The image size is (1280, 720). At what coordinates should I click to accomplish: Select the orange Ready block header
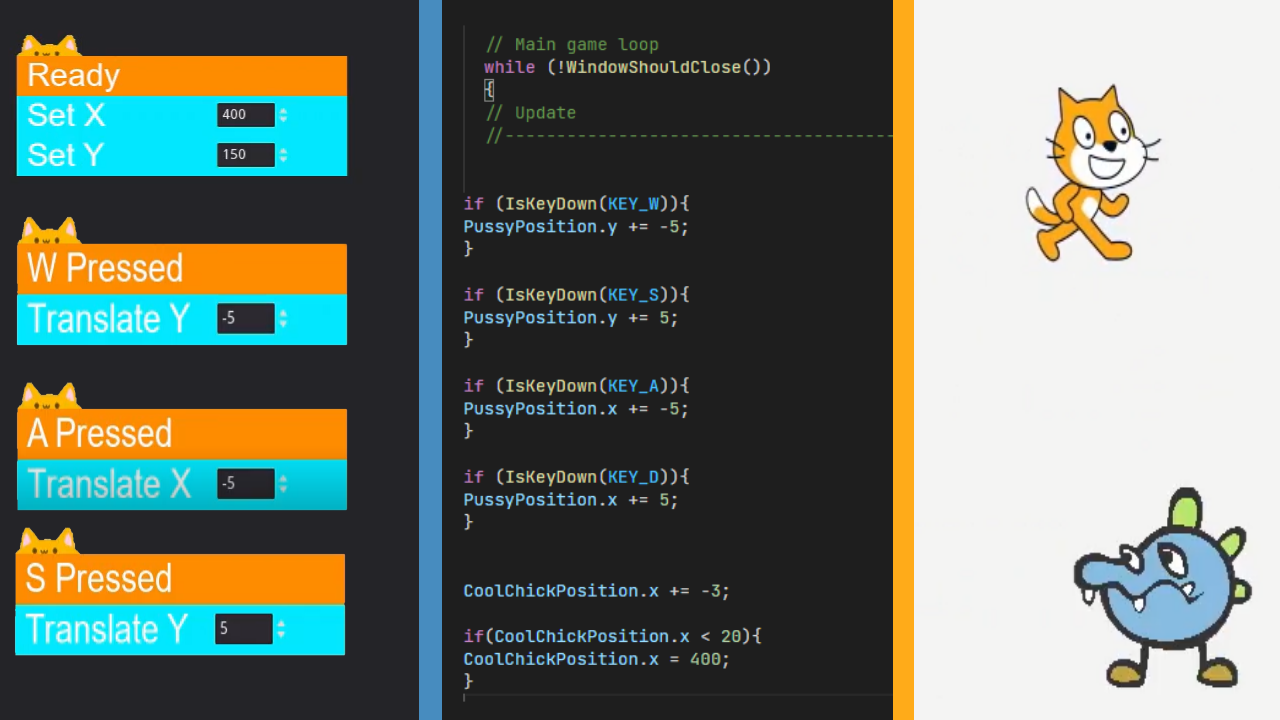point(181,76)
